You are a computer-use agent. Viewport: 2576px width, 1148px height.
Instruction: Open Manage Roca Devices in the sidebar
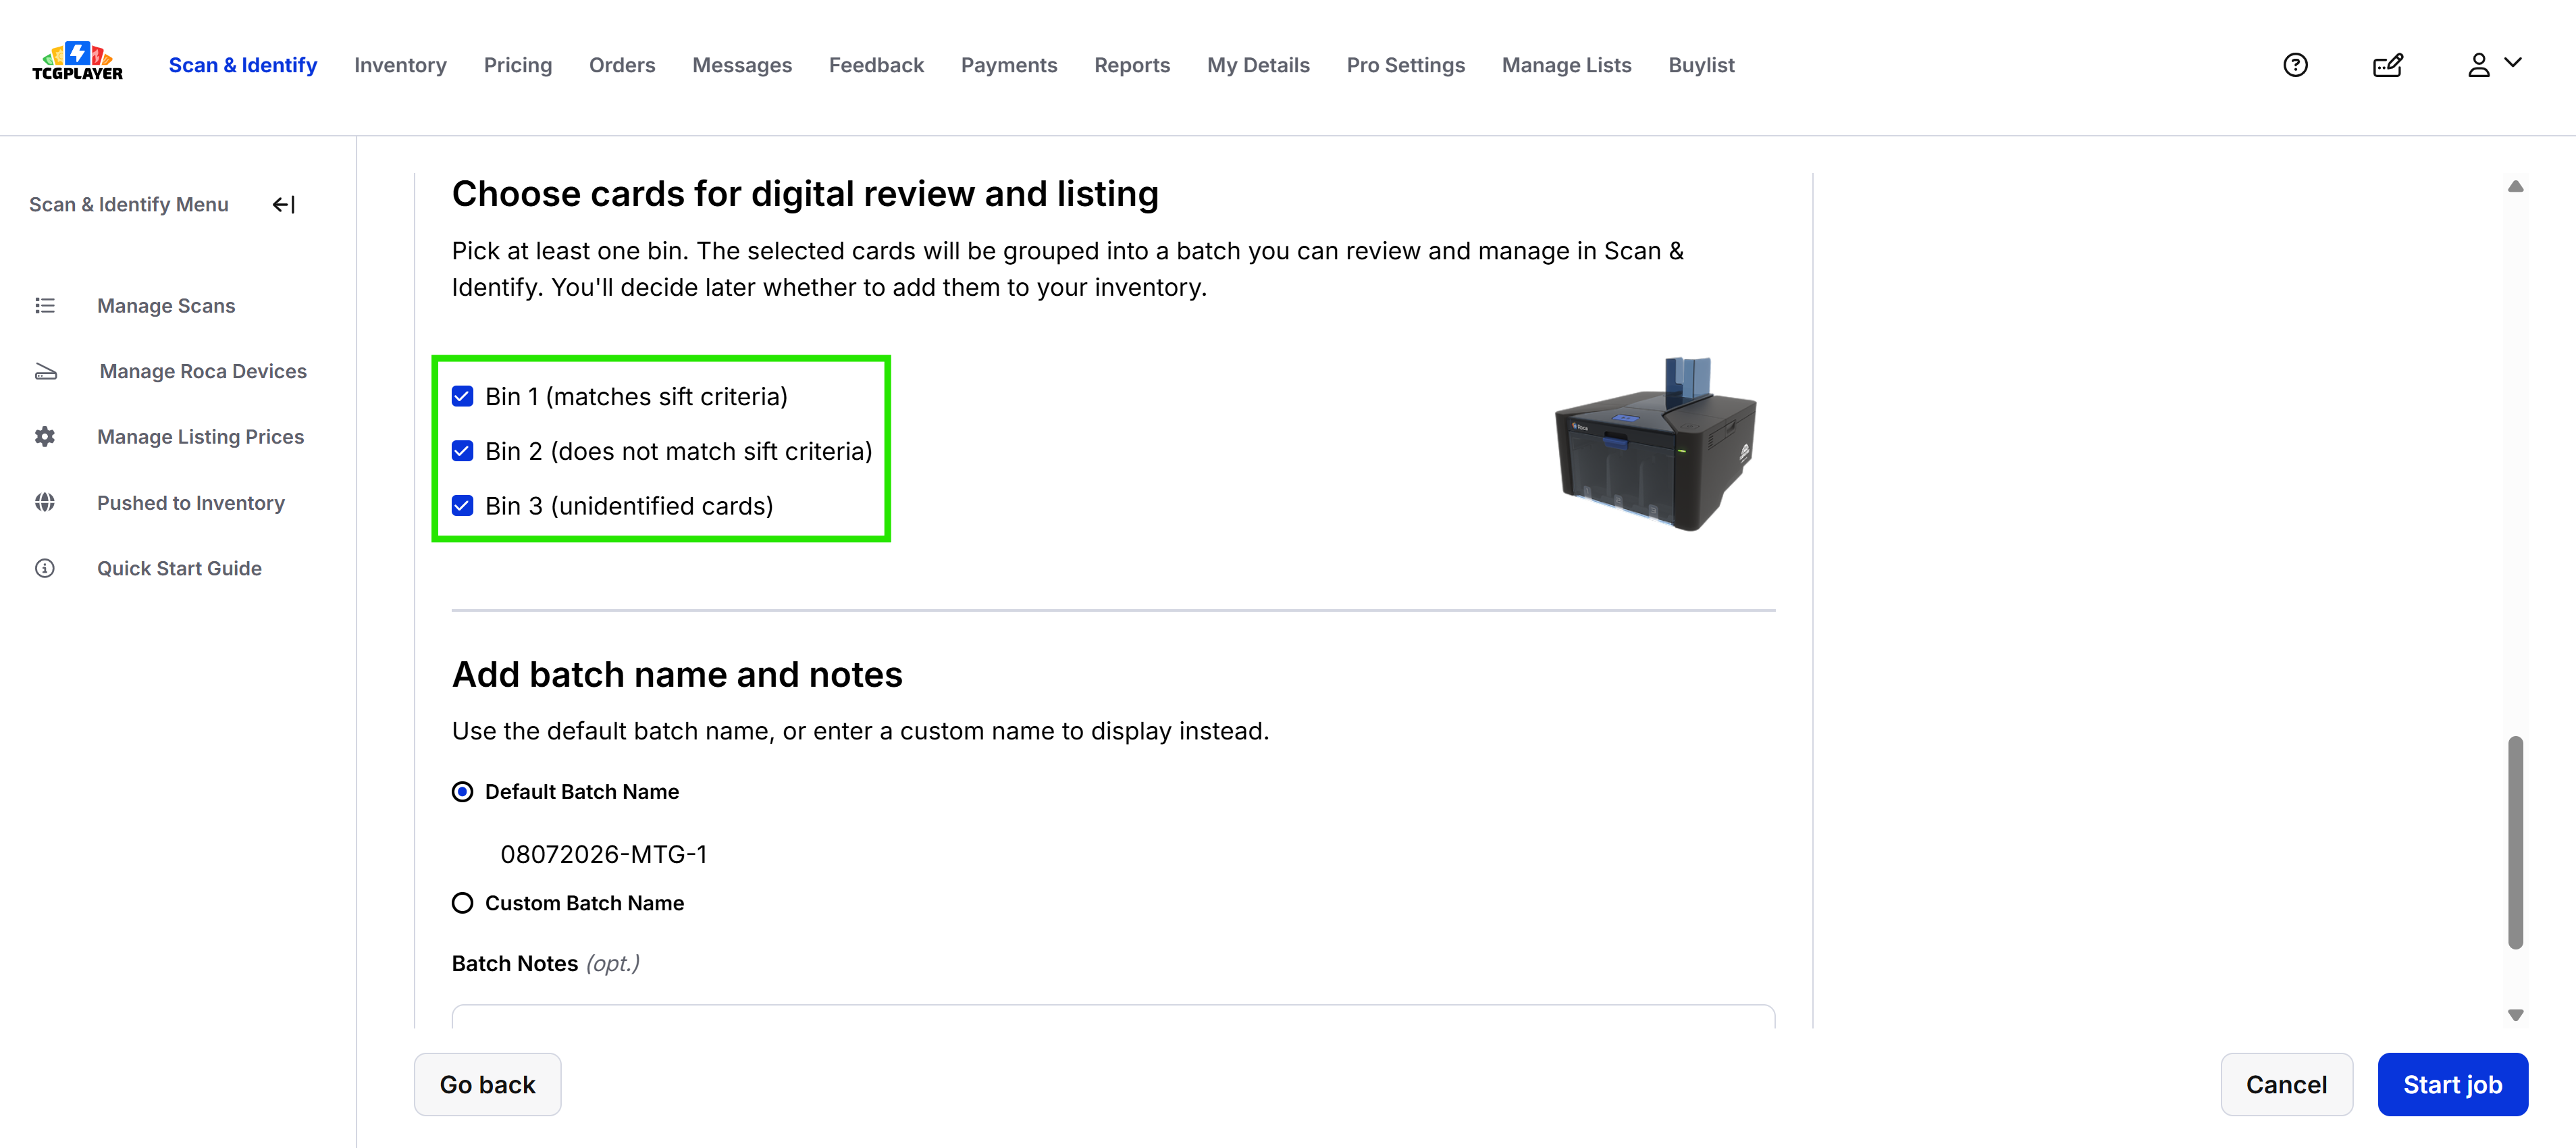coord(203,372)
